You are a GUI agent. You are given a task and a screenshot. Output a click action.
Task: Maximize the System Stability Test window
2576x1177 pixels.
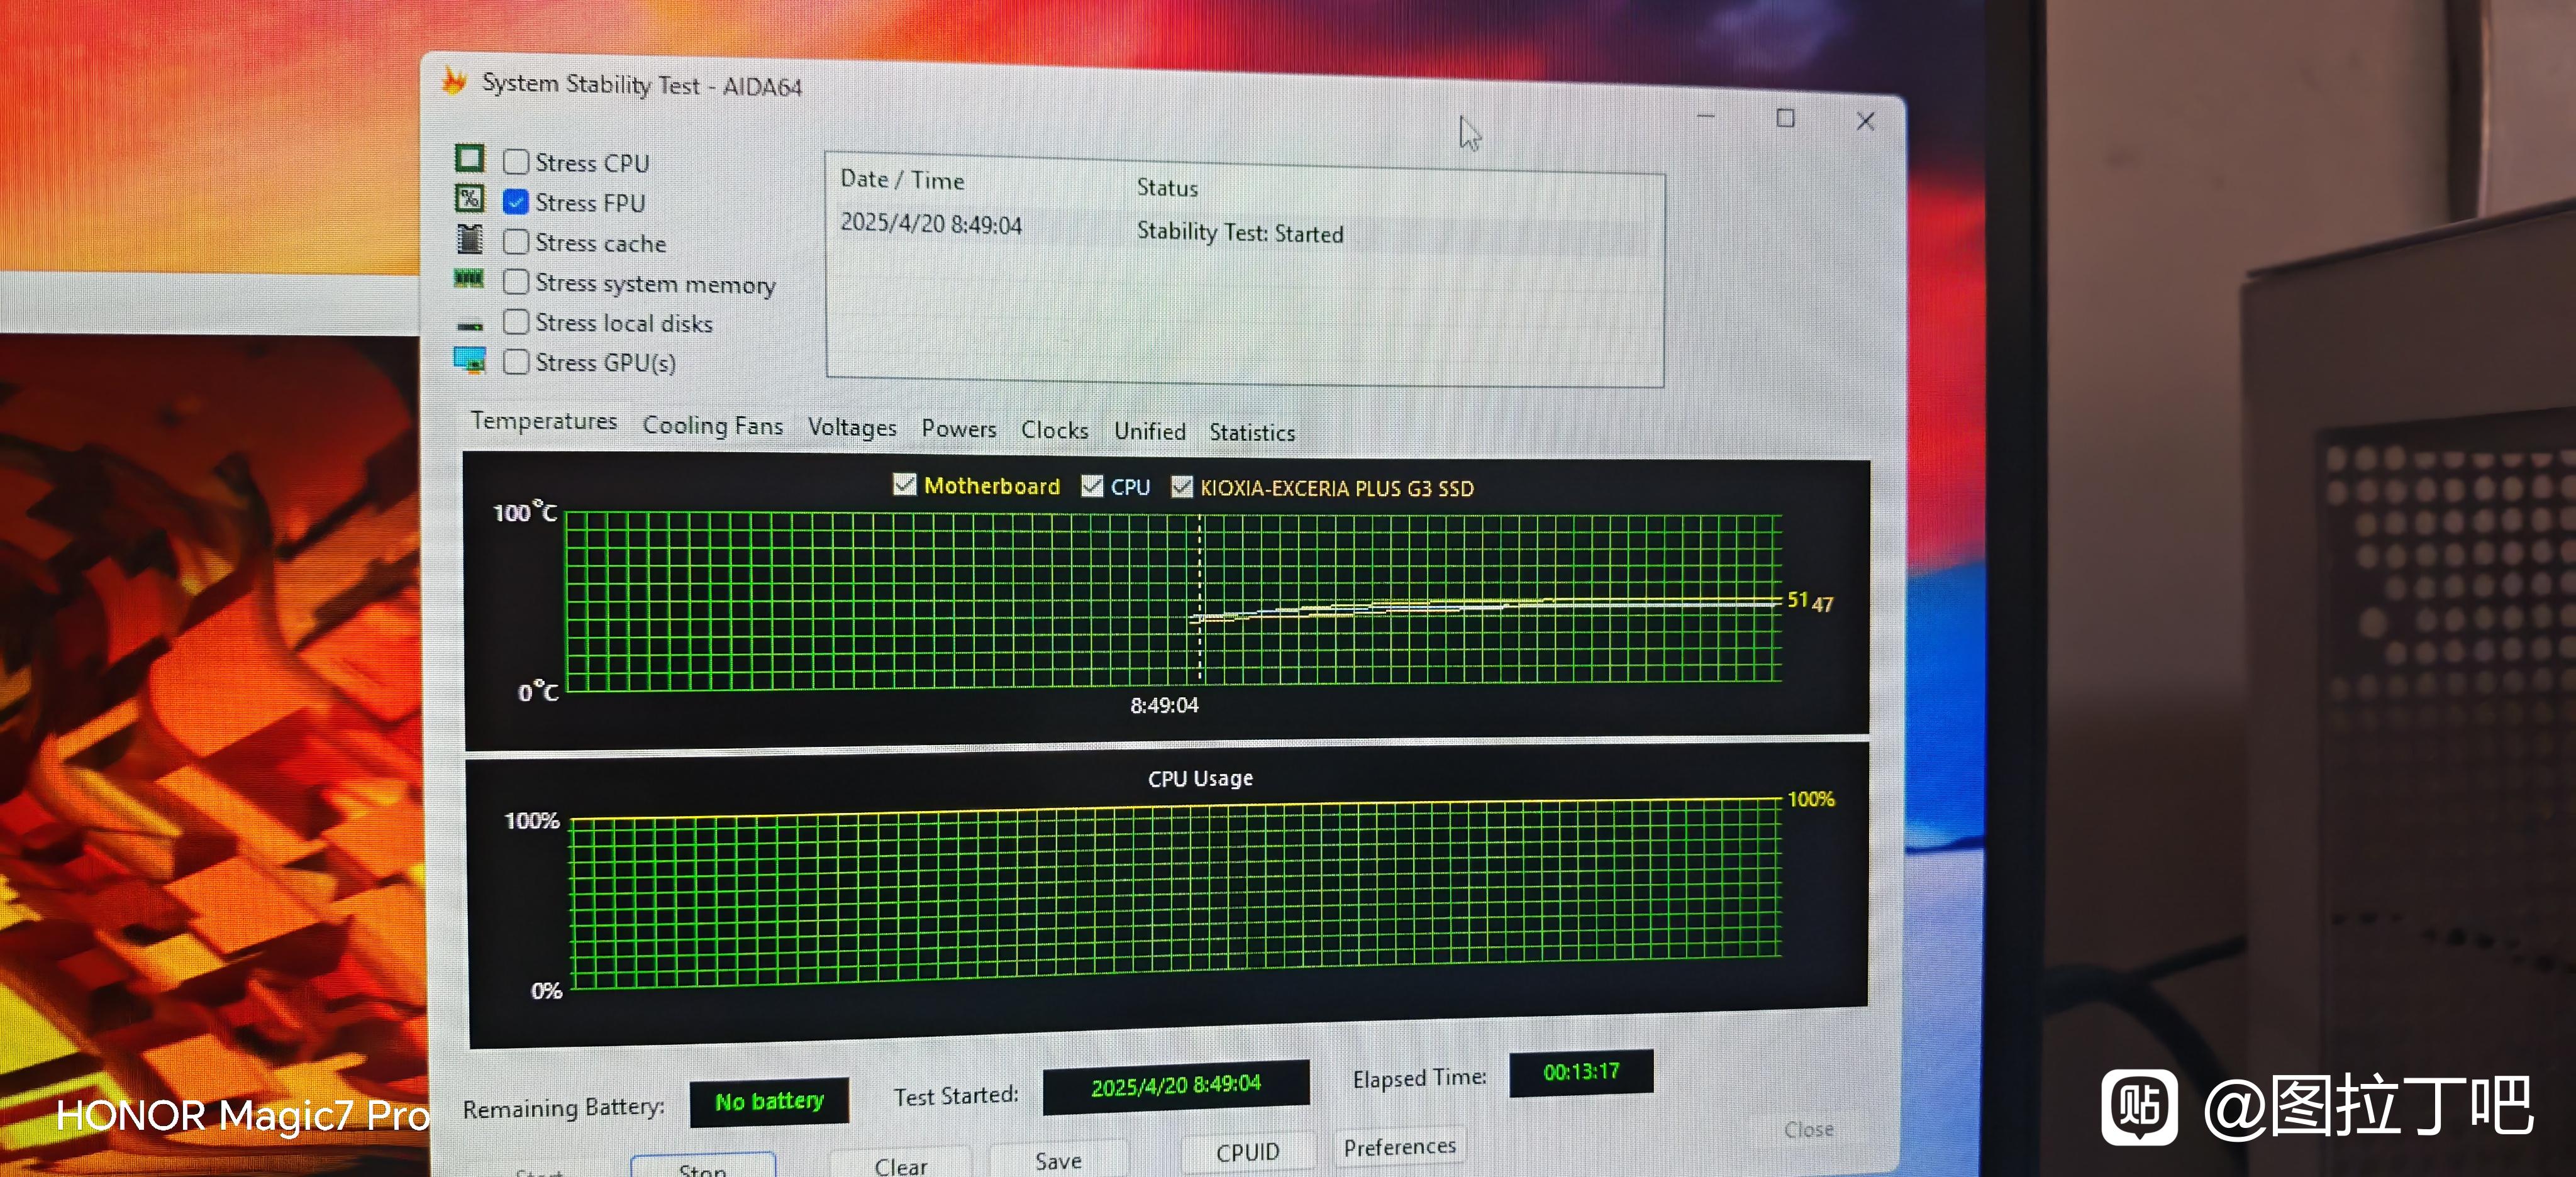[1785, 118]
